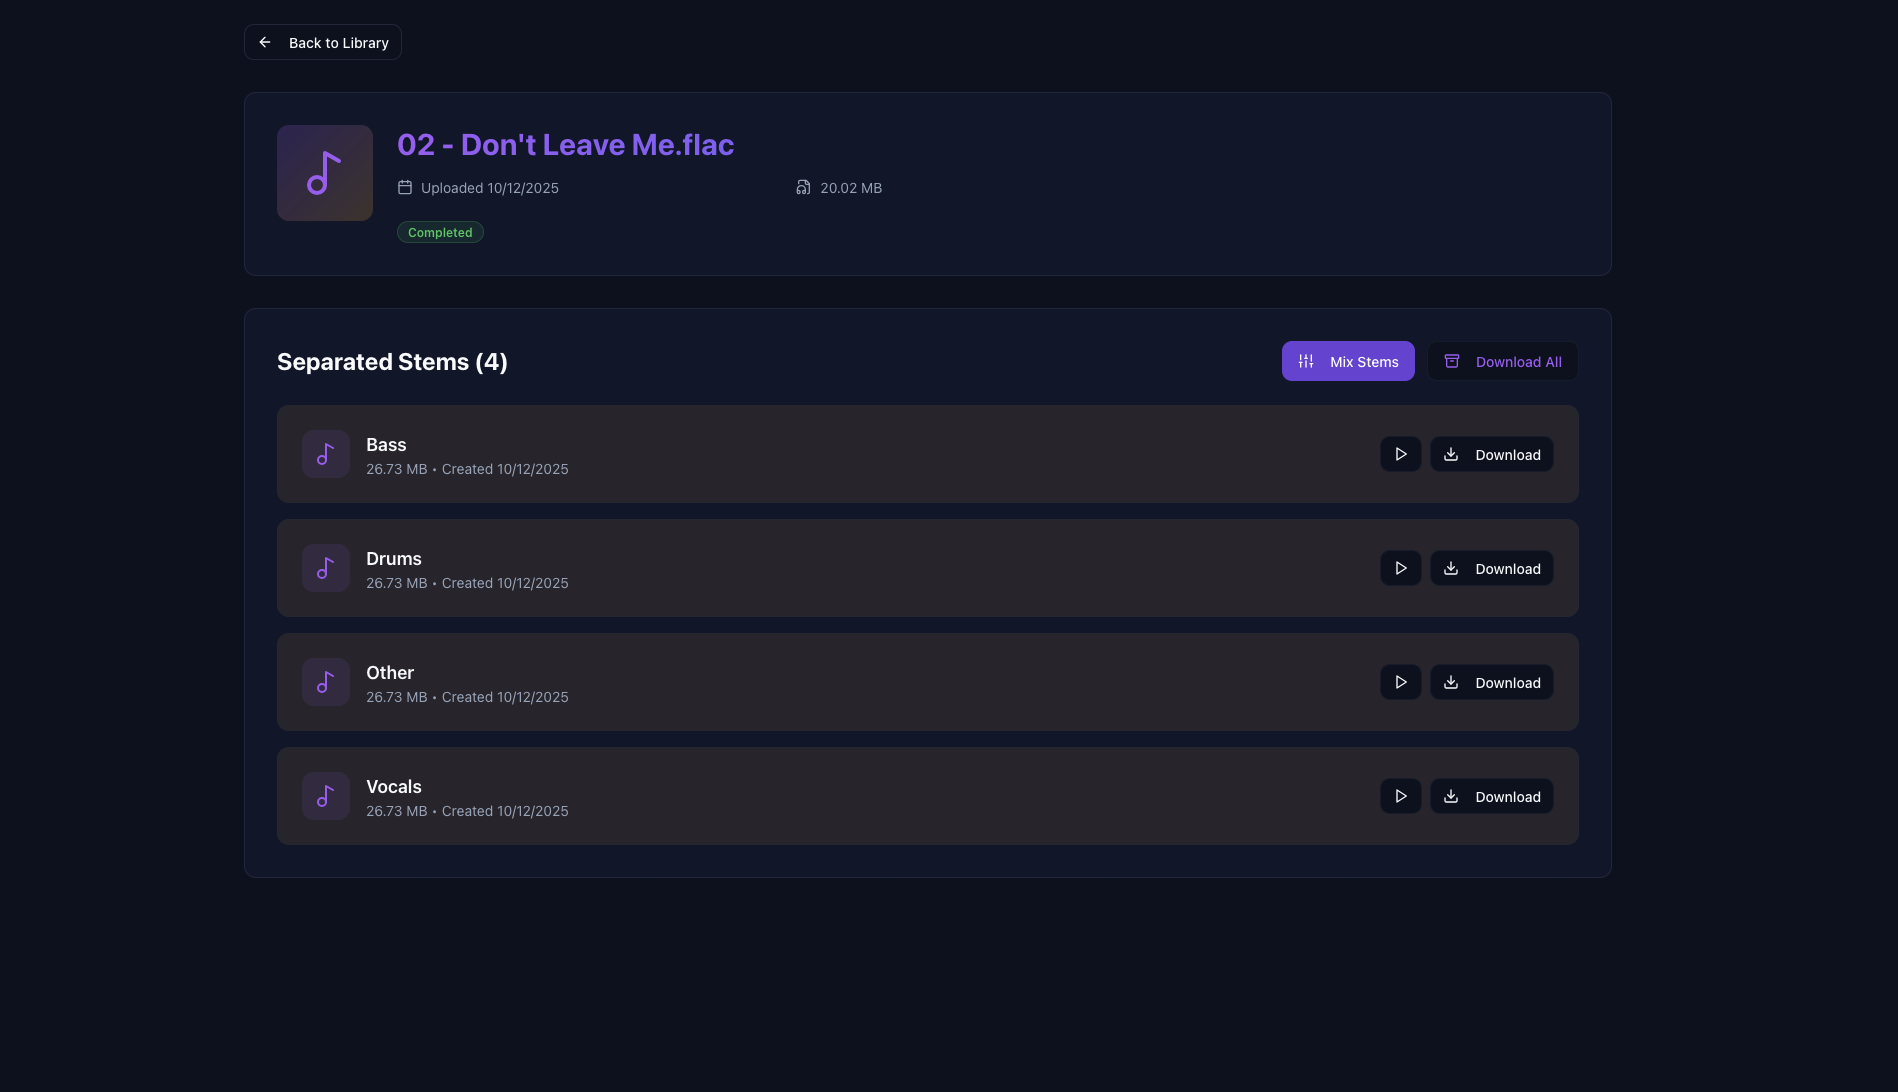
Task: Click the track title Don't Leave Me.flac
Action: pos(565,144)
